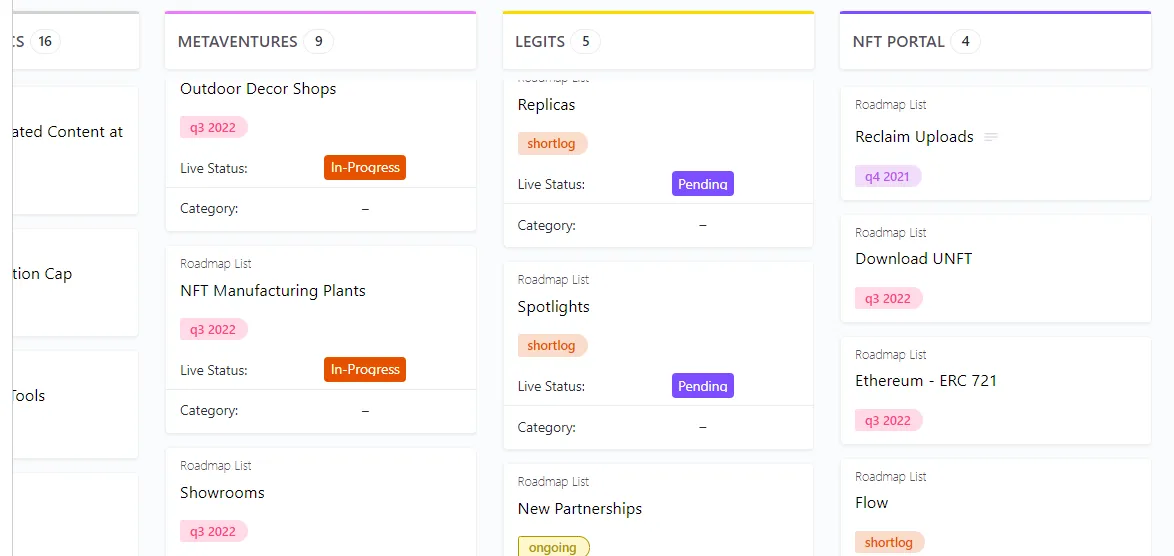
Task: Open the Spotlights card
Action: (553, 307)
